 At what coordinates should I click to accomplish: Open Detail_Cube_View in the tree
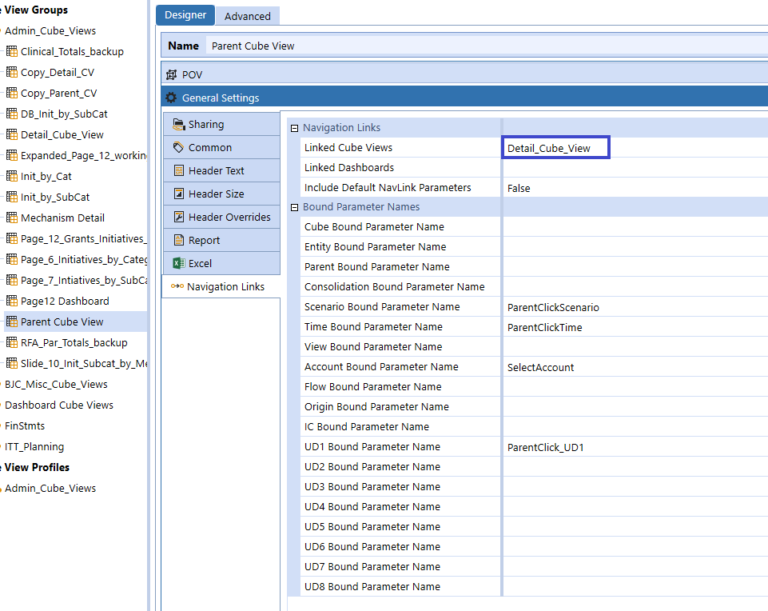pos(62,135)
